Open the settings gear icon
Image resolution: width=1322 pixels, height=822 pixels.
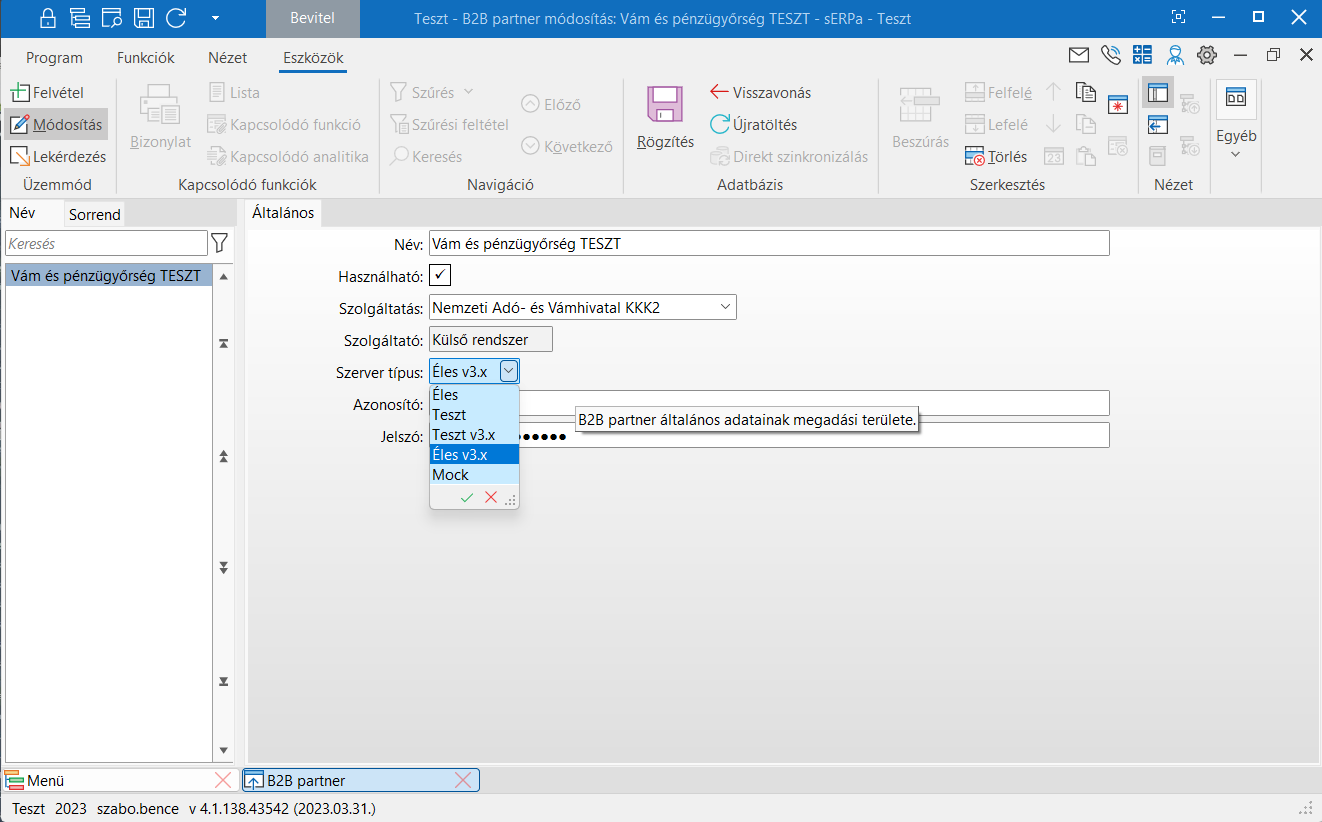pyautogui.click(x=1207, y=55)
